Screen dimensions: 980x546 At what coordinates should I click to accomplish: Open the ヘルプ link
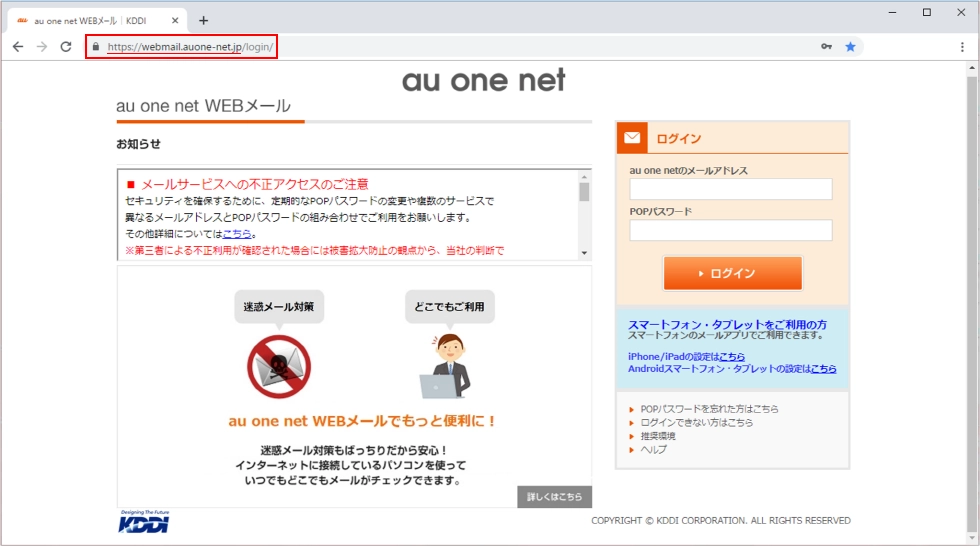pyautogui.click(x=653, y=450)
